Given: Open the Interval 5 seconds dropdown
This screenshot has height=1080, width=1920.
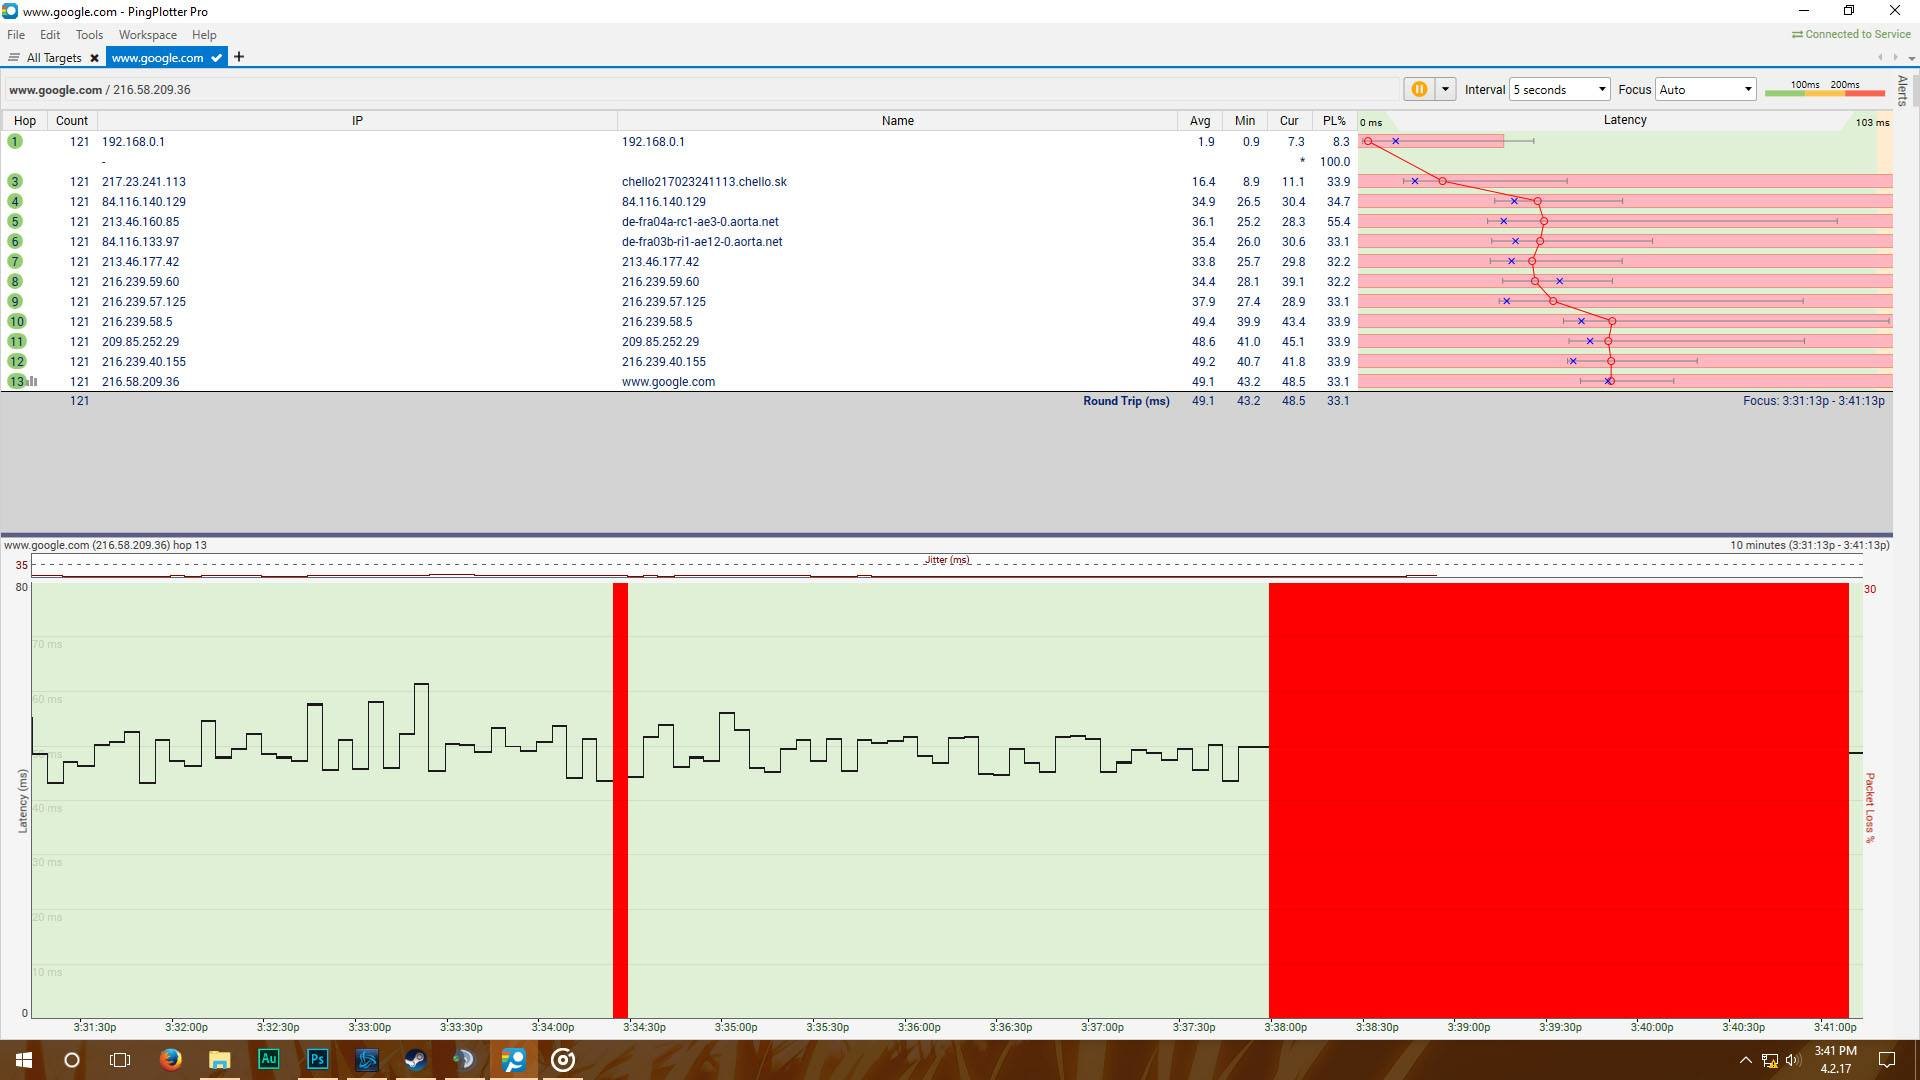Looking at the screenshot, I should coord(1559,89).
